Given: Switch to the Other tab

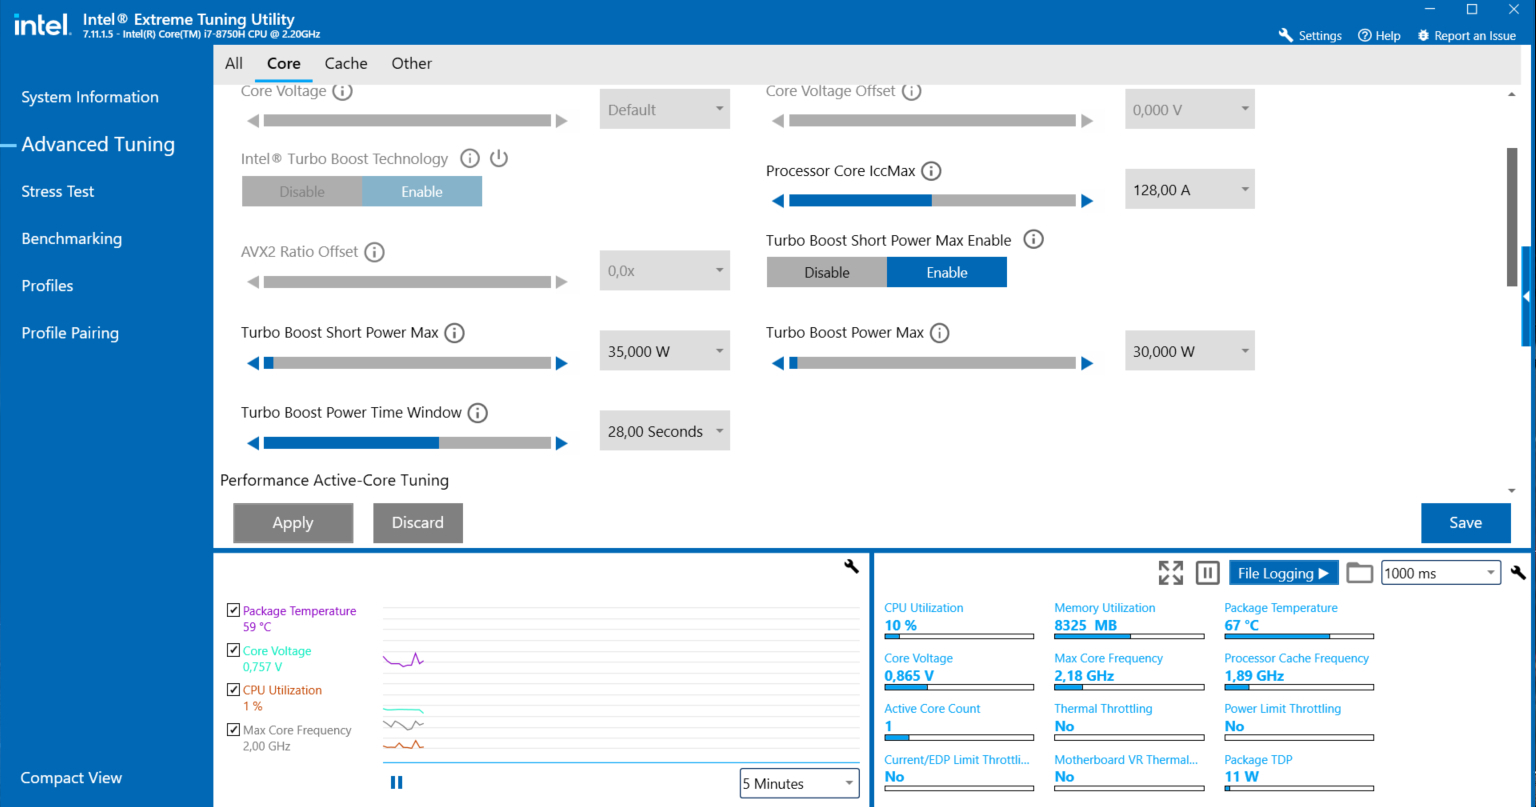Looking at the screenshot, I should pos(412,63).
